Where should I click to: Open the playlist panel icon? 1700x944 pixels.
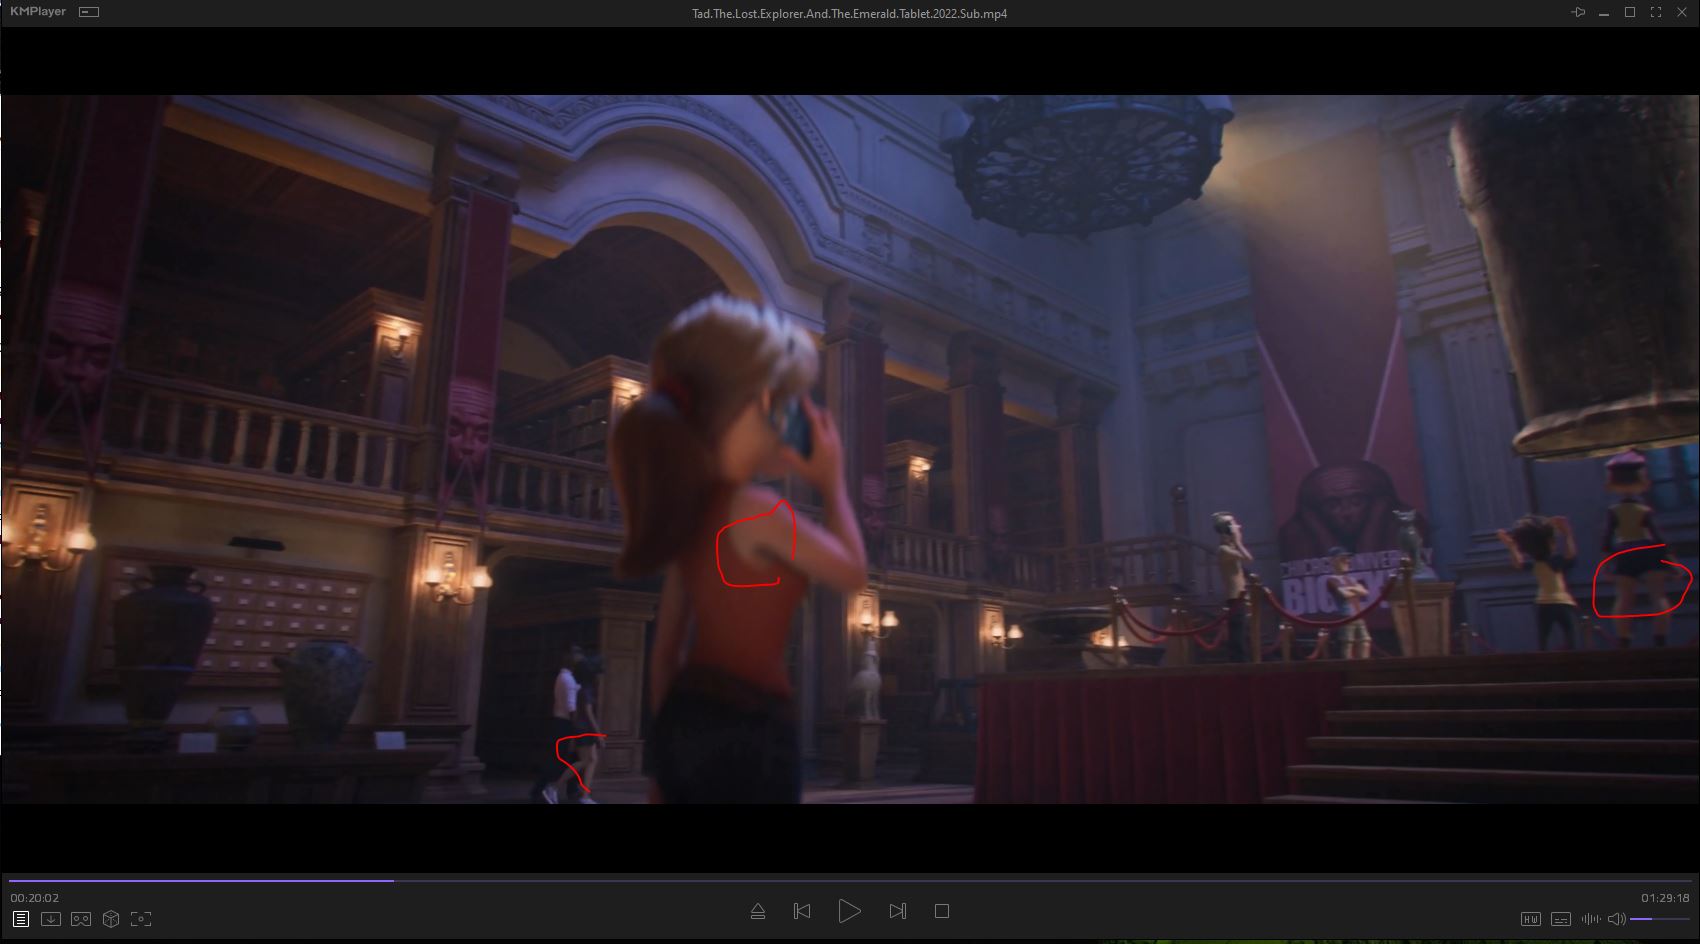20,919
